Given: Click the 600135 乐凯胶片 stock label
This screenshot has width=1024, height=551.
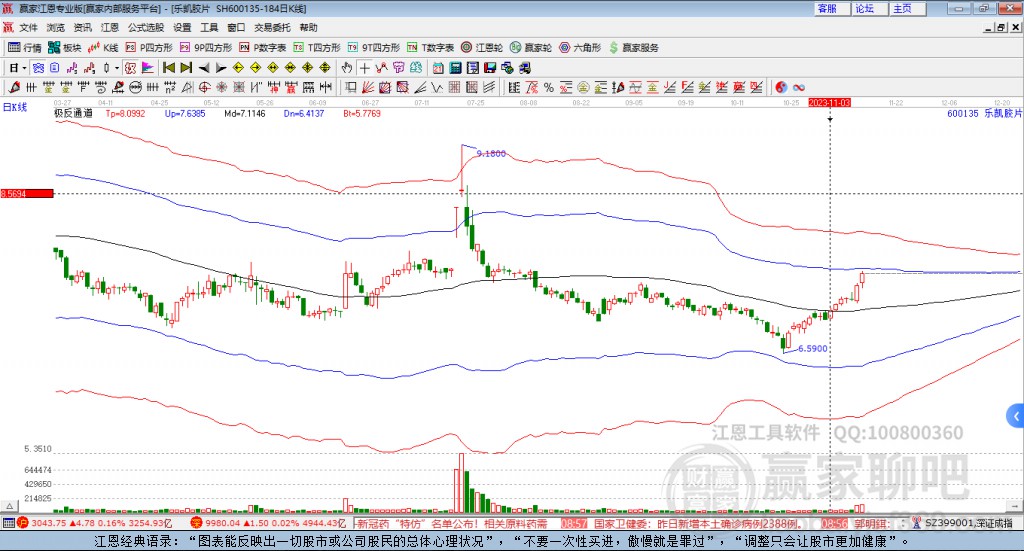Looking at the screenshot, I should click(x=984, y=114).
